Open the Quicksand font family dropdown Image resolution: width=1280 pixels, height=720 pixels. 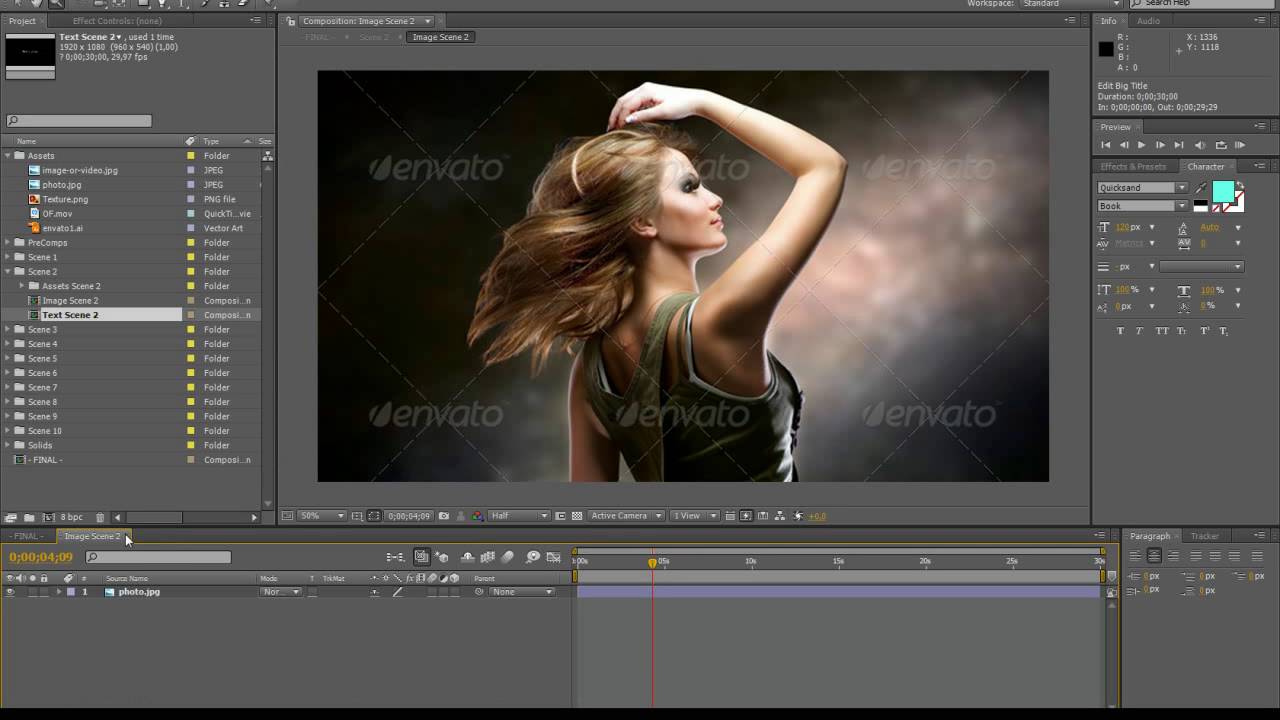click(1142, 188)
